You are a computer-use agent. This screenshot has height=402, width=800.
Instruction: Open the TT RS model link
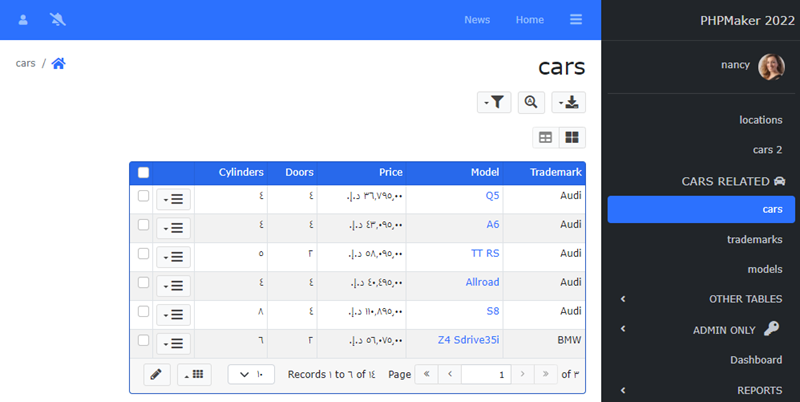(x=484, y=254)
